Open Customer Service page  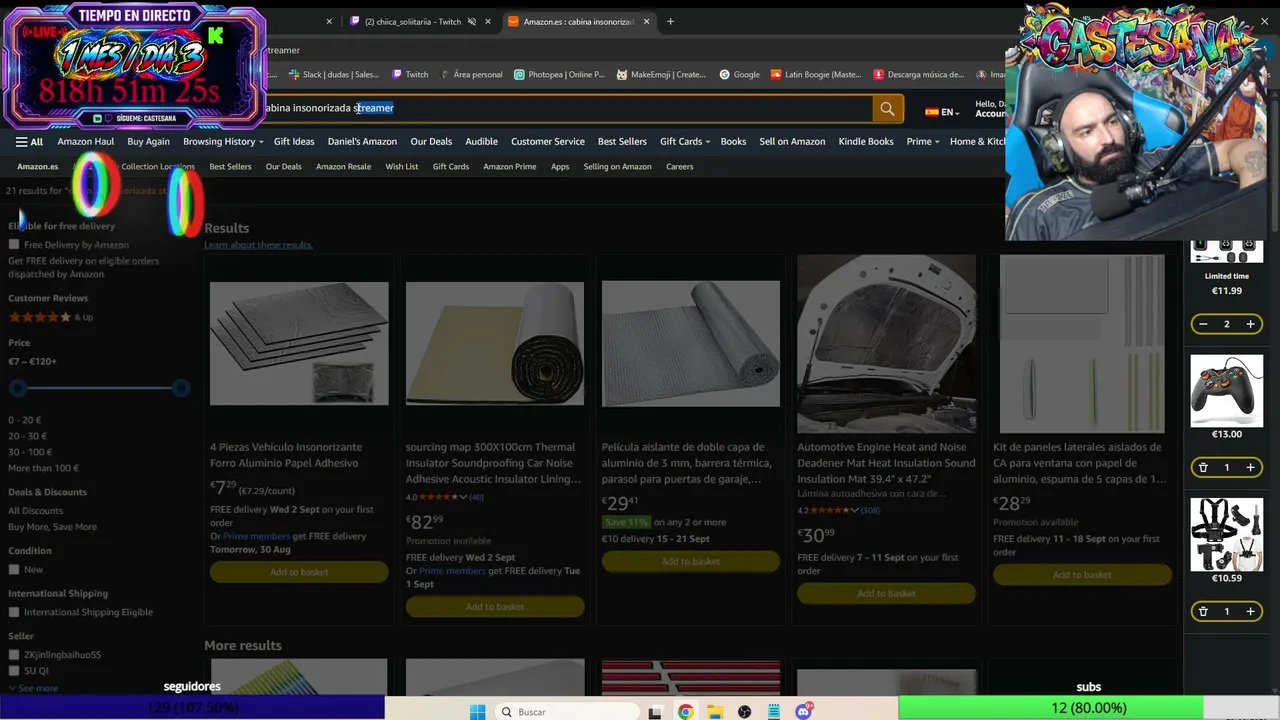pos(548,142)
